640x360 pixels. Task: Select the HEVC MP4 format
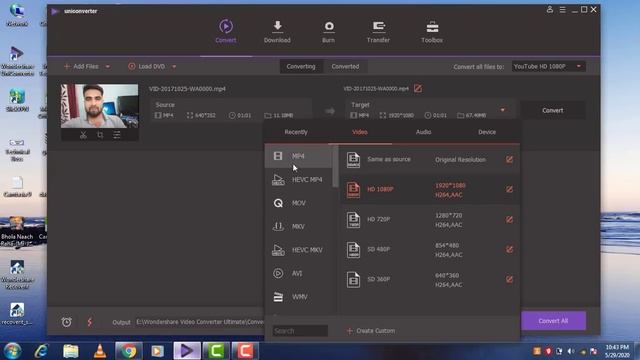pyautogui.click(x=299, y=180)
